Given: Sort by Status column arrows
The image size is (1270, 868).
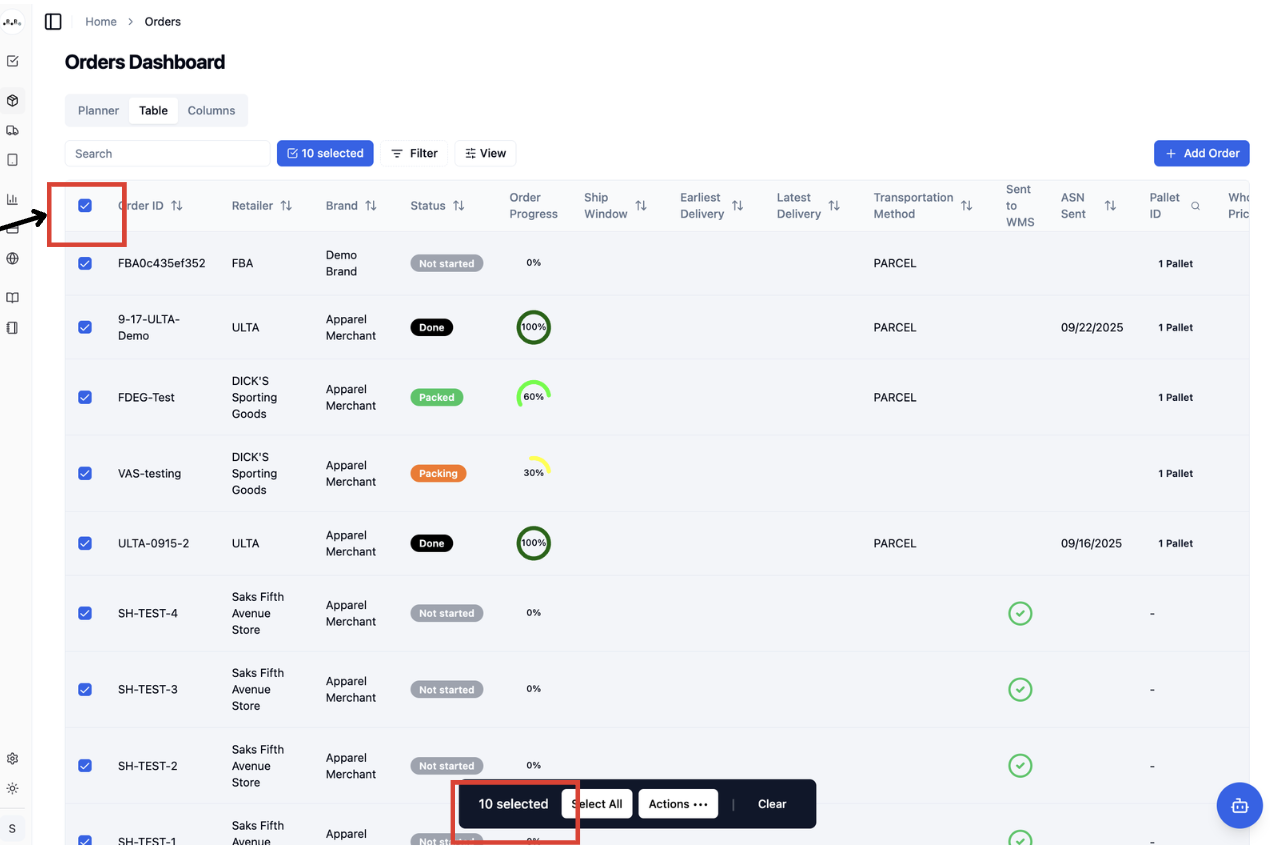Looking at the screenshot, I should click(459, 206).
